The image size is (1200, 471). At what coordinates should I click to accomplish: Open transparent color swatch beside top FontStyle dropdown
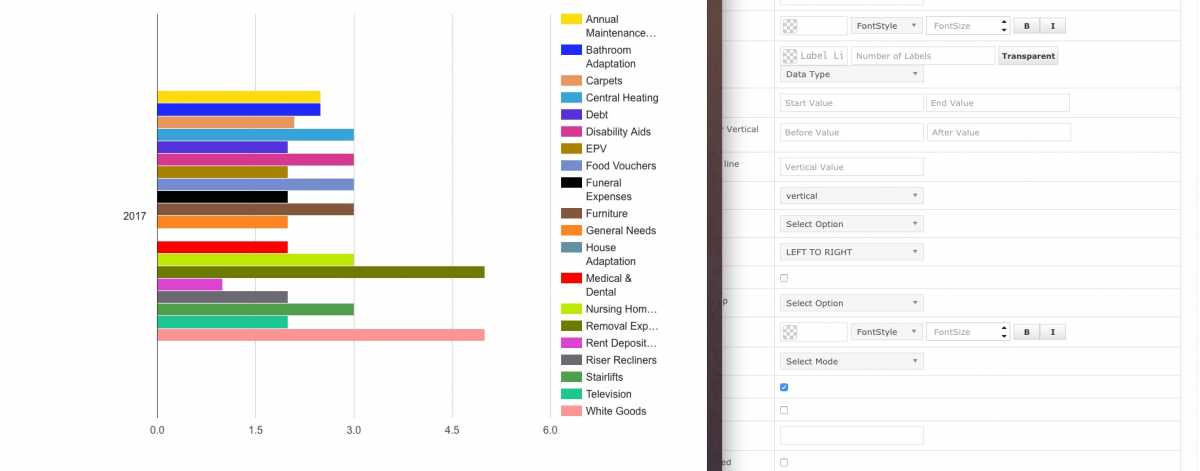click(790, 26)
